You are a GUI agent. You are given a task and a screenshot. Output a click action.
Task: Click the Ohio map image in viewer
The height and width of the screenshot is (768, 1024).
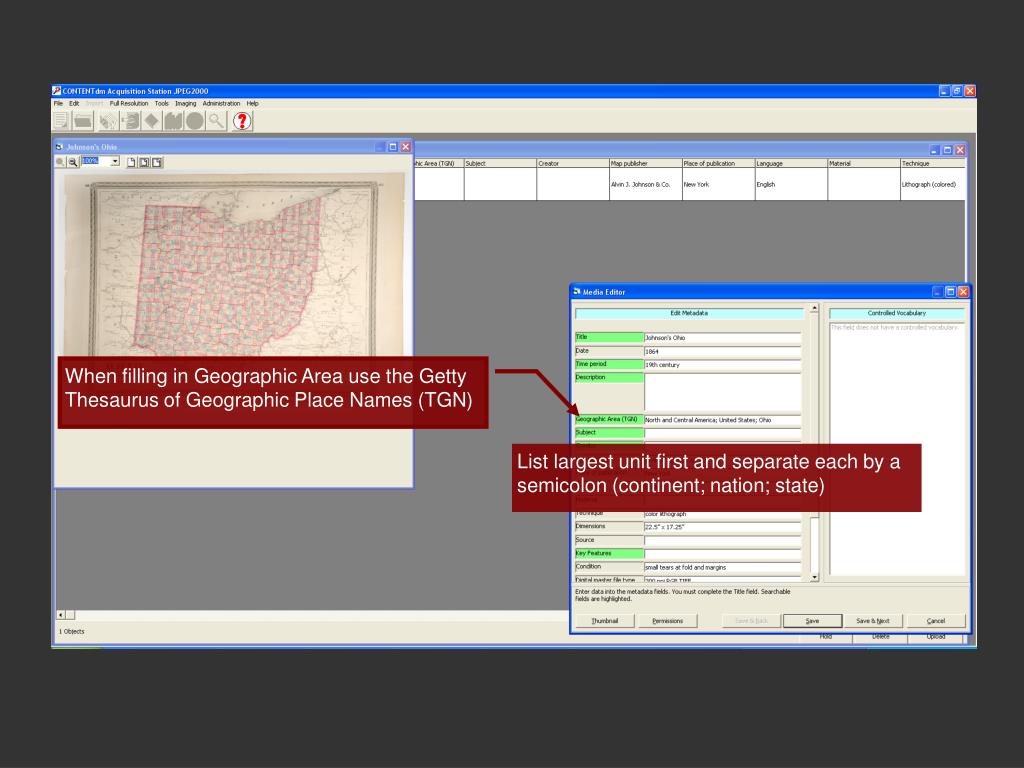(x=234, y=265)
